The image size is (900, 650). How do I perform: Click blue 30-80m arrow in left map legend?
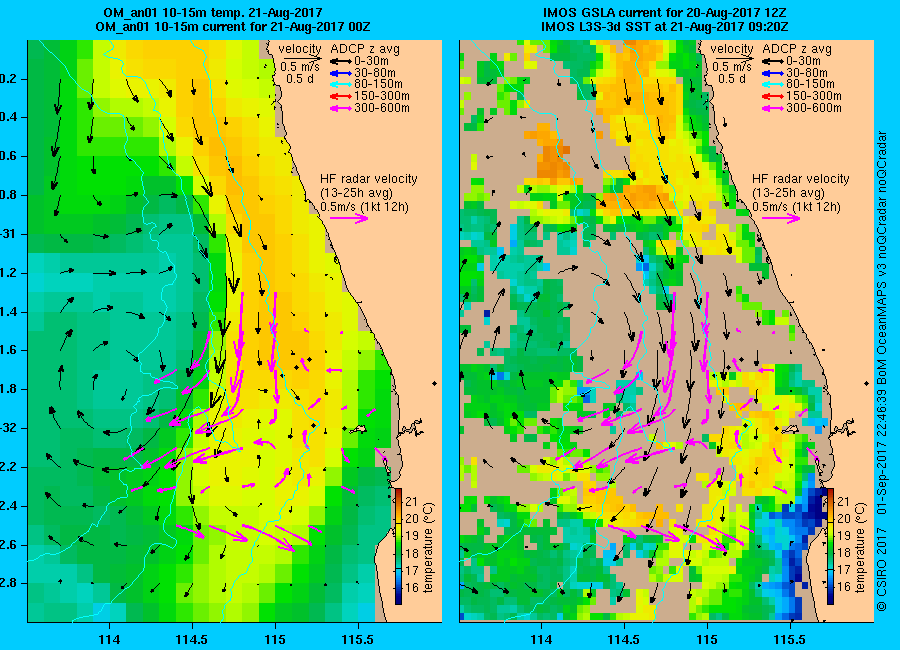[340, 73]
